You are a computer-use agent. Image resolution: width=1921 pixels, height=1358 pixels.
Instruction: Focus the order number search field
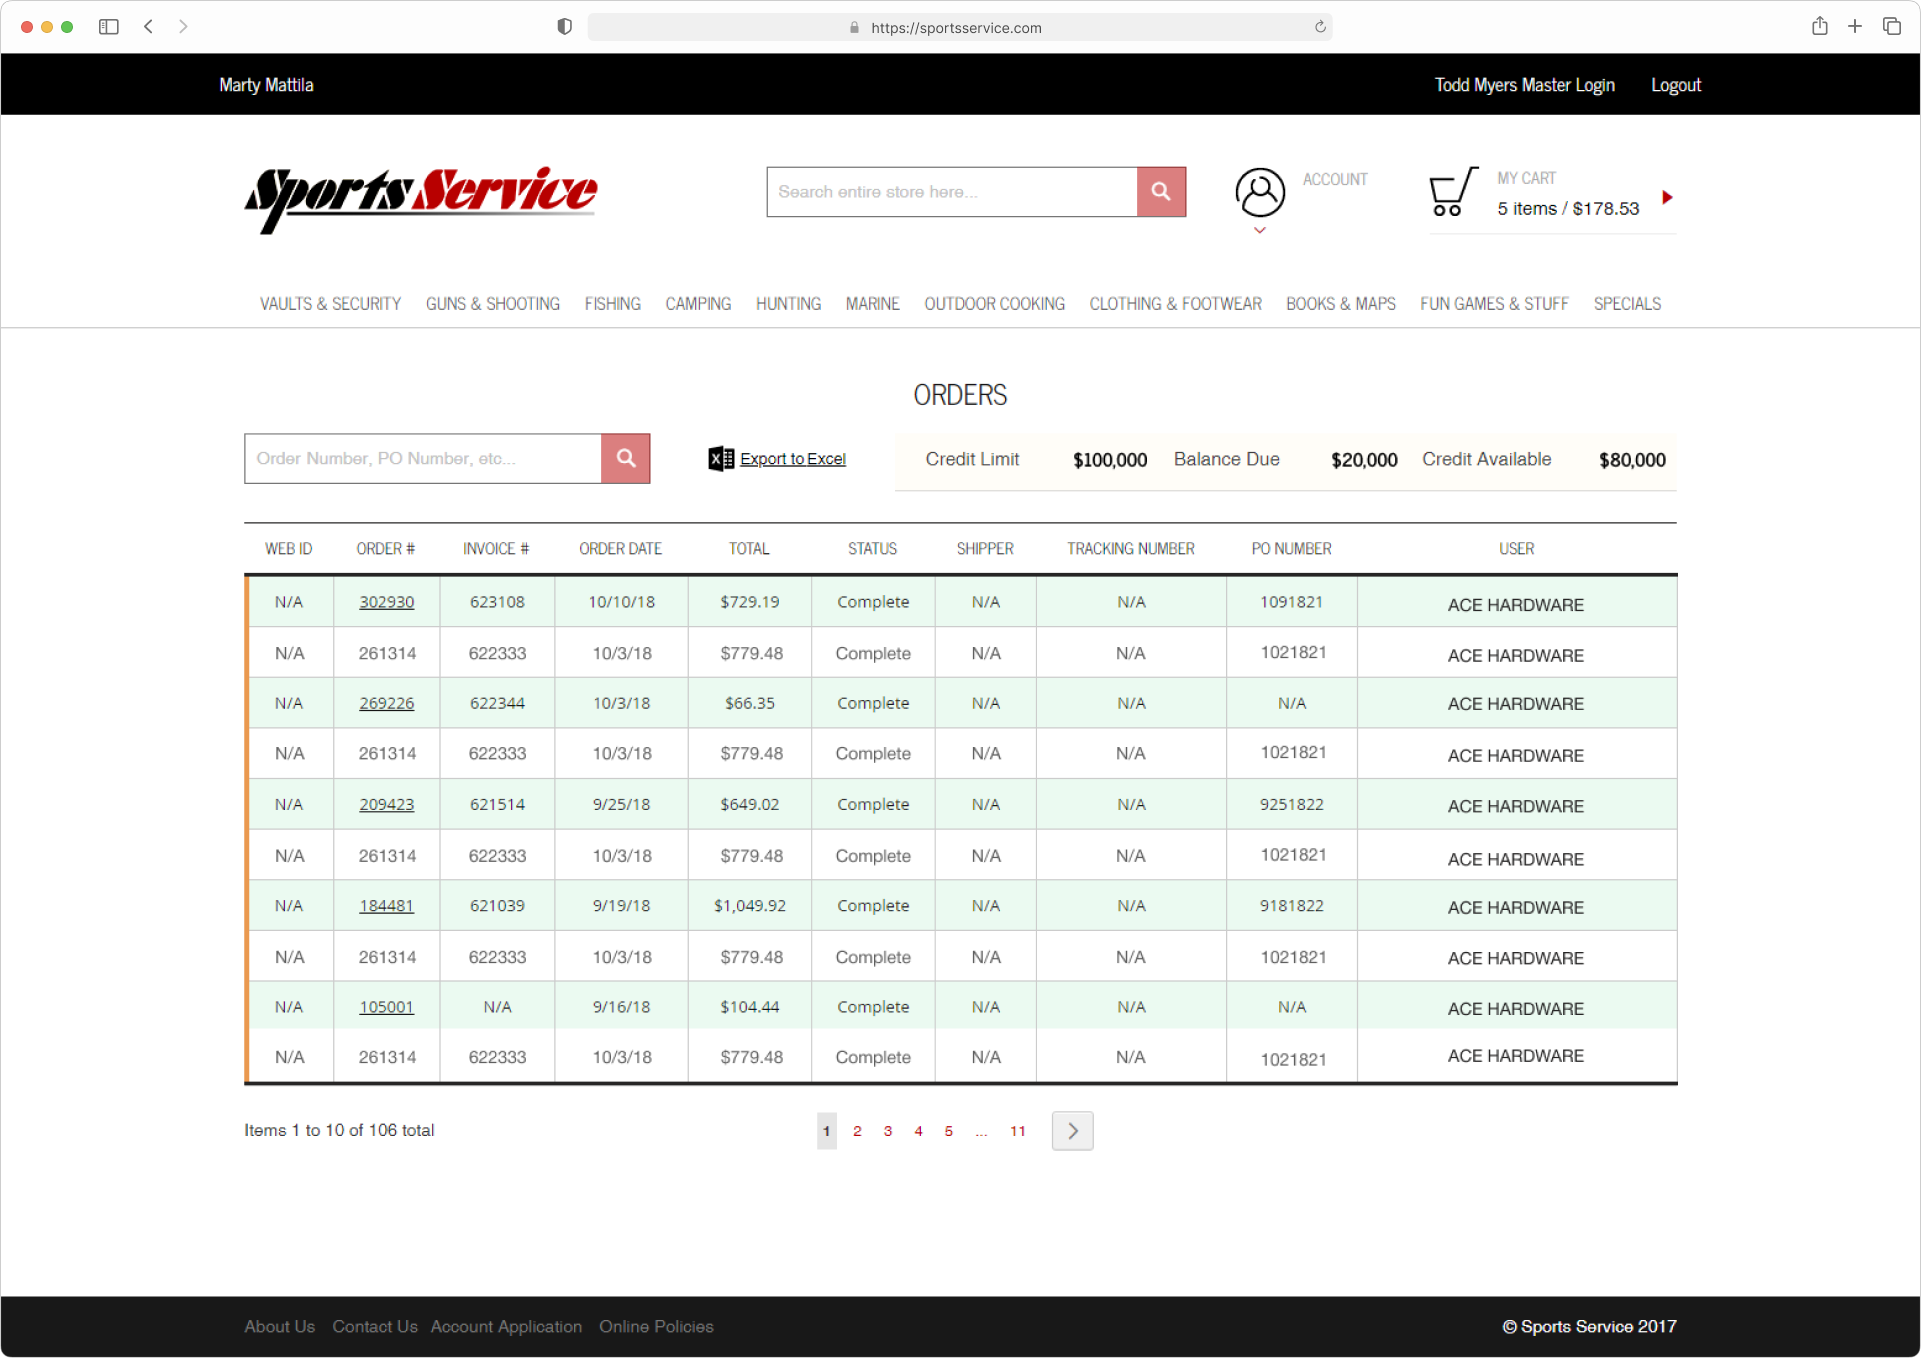(422, 458)
